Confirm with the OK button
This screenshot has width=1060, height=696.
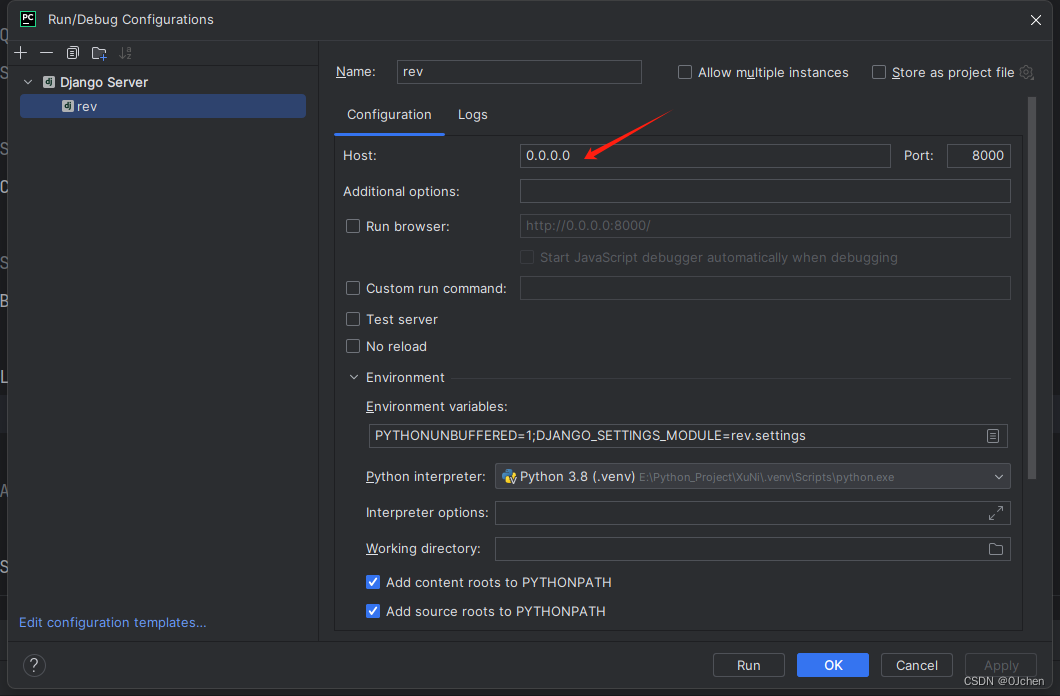coord(833,665)
